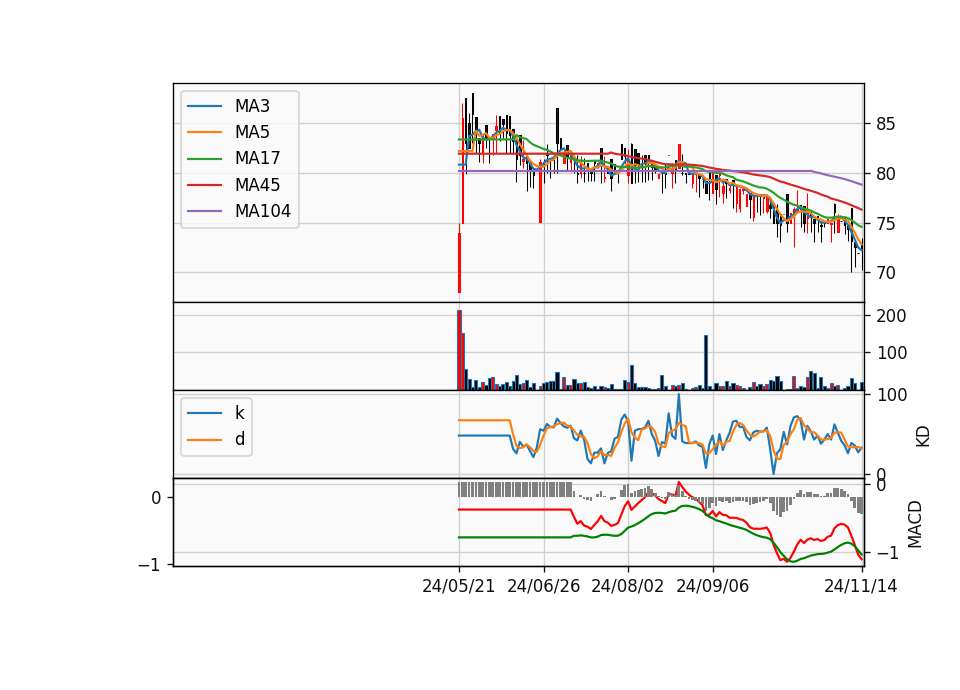
Task: Click the tallest volume bar at chart start
Action: pyautogui.click(x=459, y=350)
